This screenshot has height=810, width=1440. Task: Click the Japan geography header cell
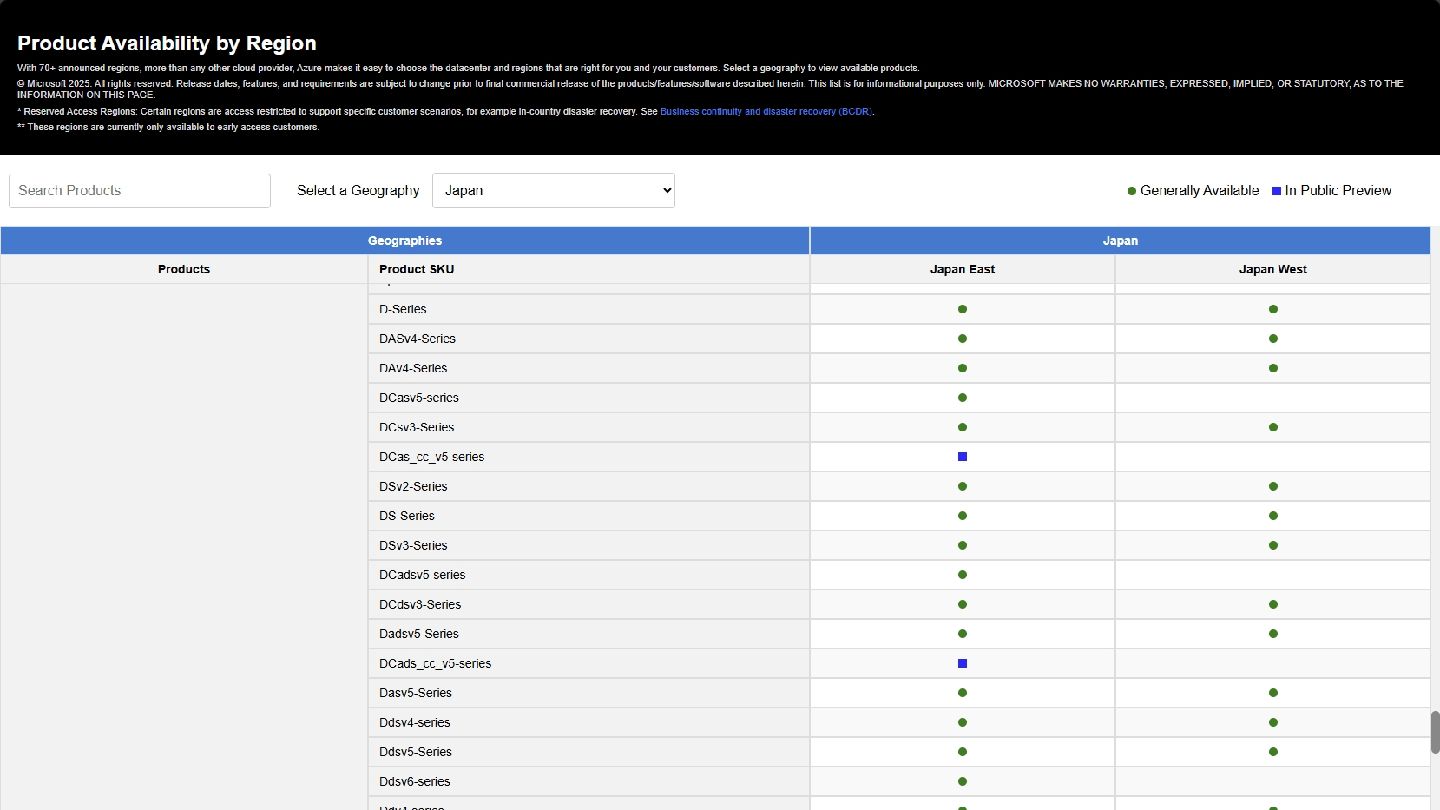click(x=1120, y=241)
